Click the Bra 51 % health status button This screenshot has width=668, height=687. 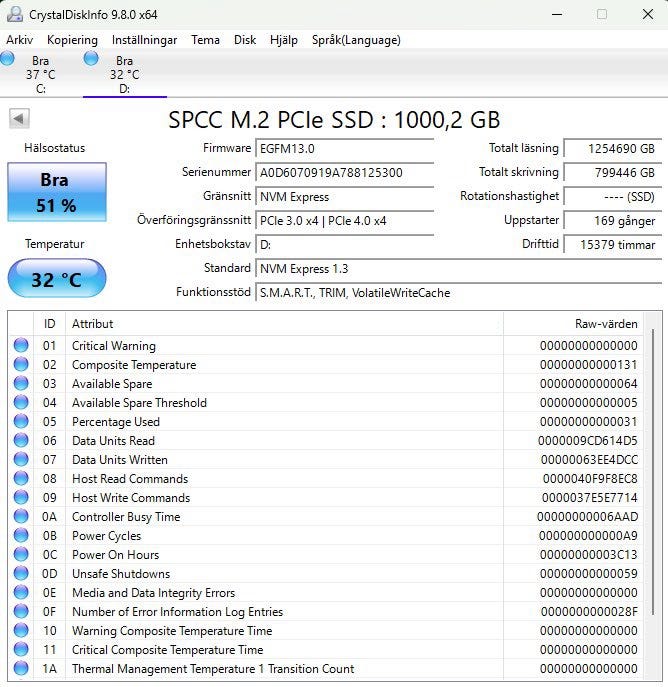(57, 193)
